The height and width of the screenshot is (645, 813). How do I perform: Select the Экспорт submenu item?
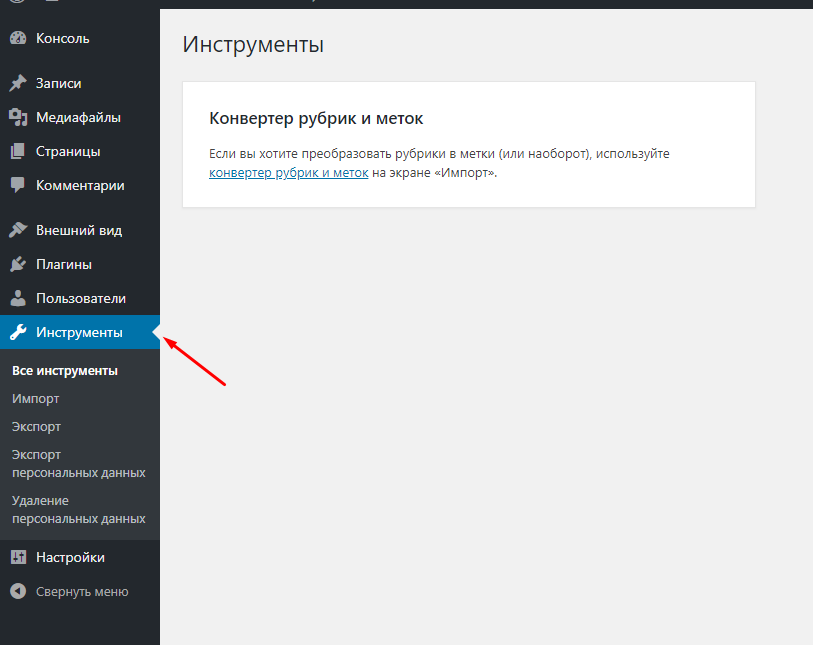pos(37,426)
